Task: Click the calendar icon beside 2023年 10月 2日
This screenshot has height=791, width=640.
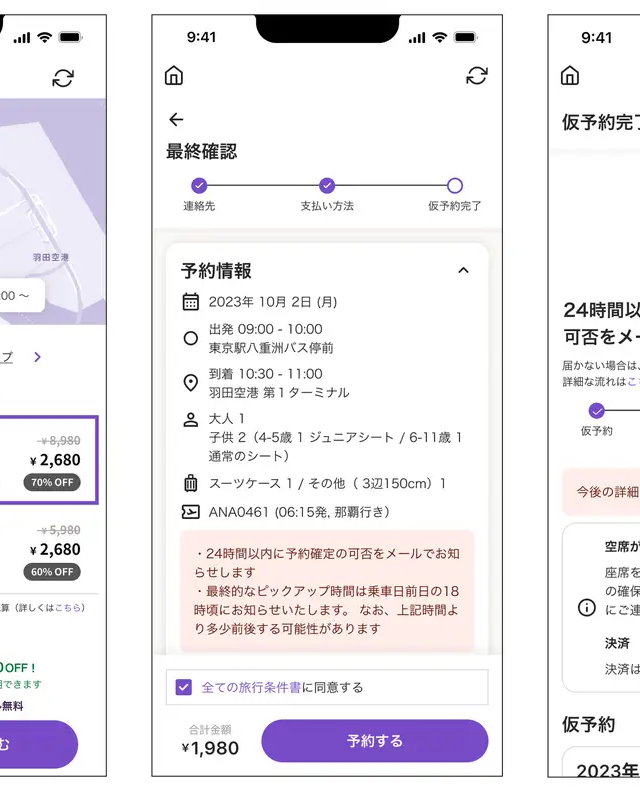Action: (191, 301)
